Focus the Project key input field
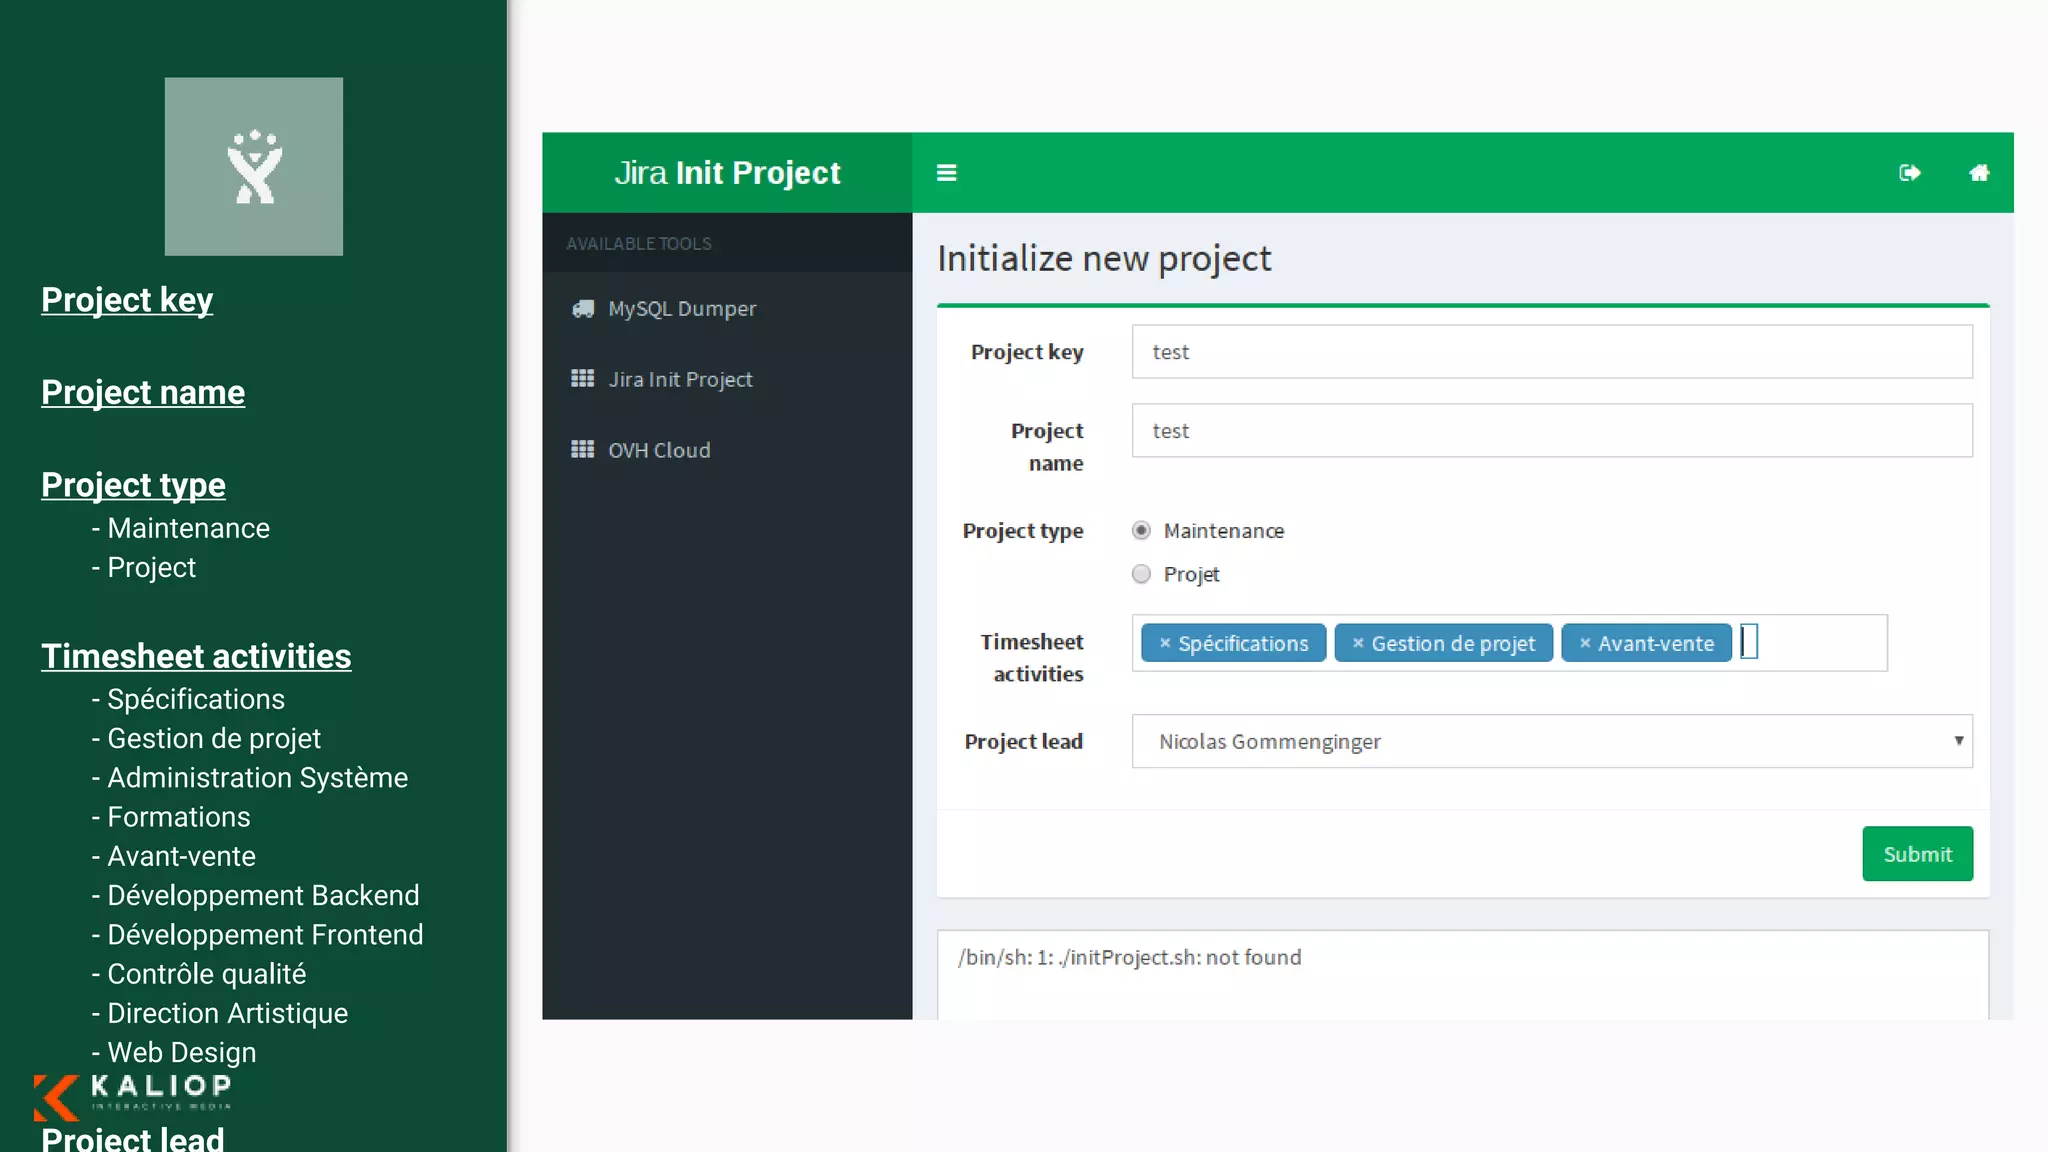This screenshot has height=1152, width=2048. [x=1552, y=352]
